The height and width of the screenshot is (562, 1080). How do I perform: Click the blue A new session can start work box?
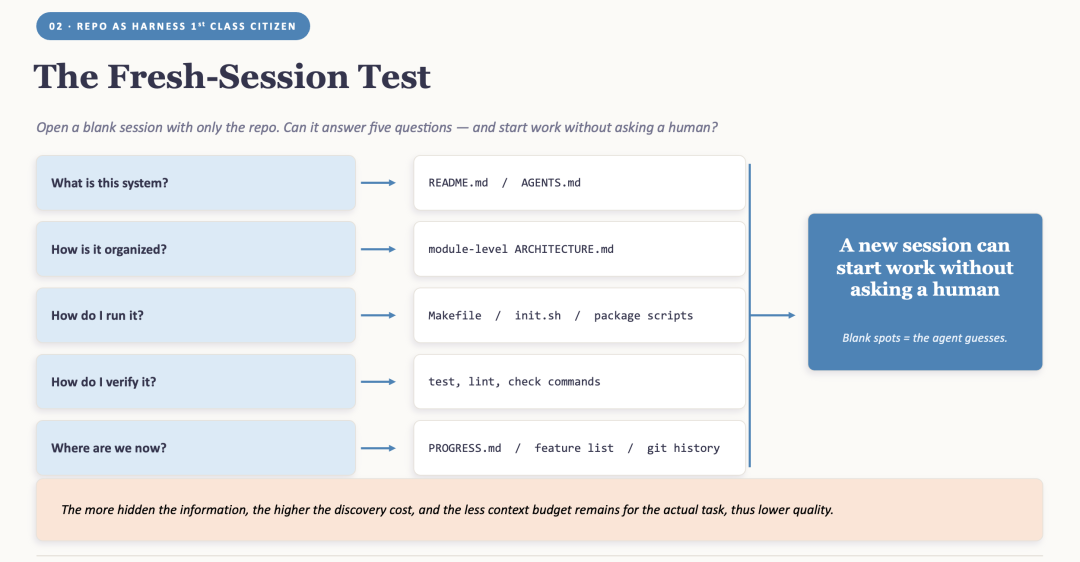click(925, 292)
